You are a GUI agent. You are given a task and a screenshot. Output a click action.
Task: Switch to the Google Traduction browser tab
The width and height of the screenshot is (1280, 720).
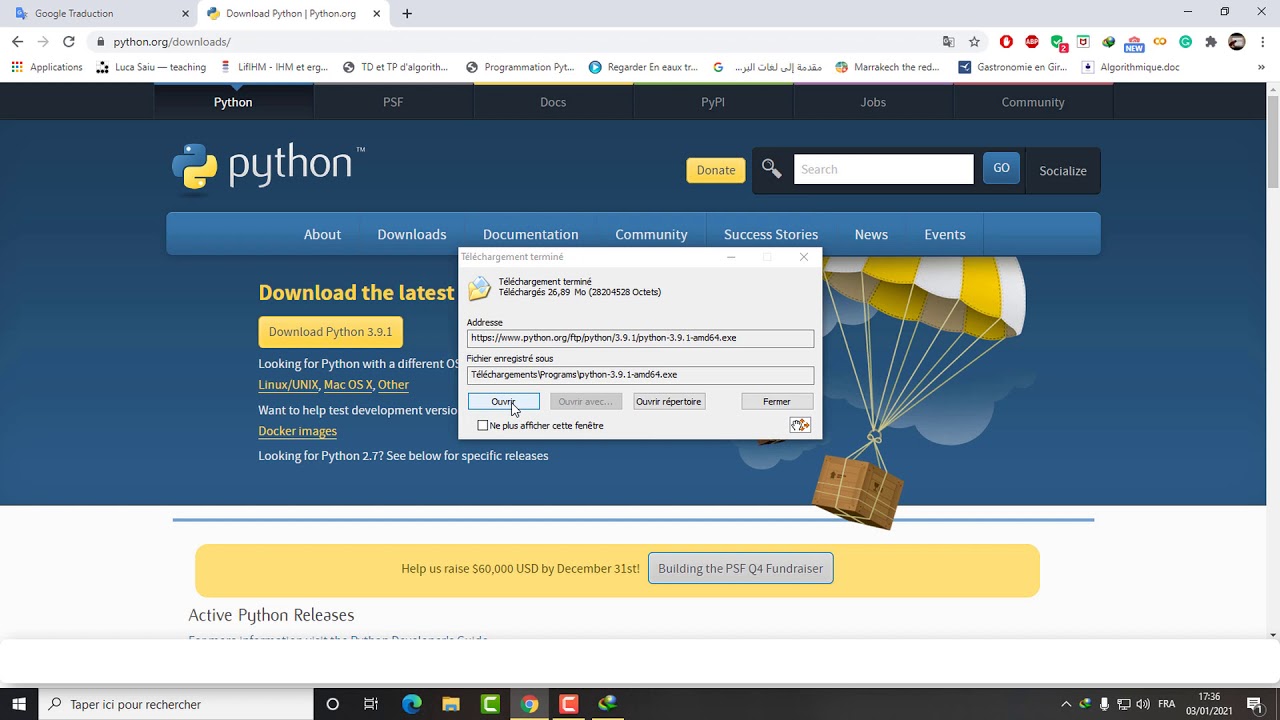pos(98,14)
